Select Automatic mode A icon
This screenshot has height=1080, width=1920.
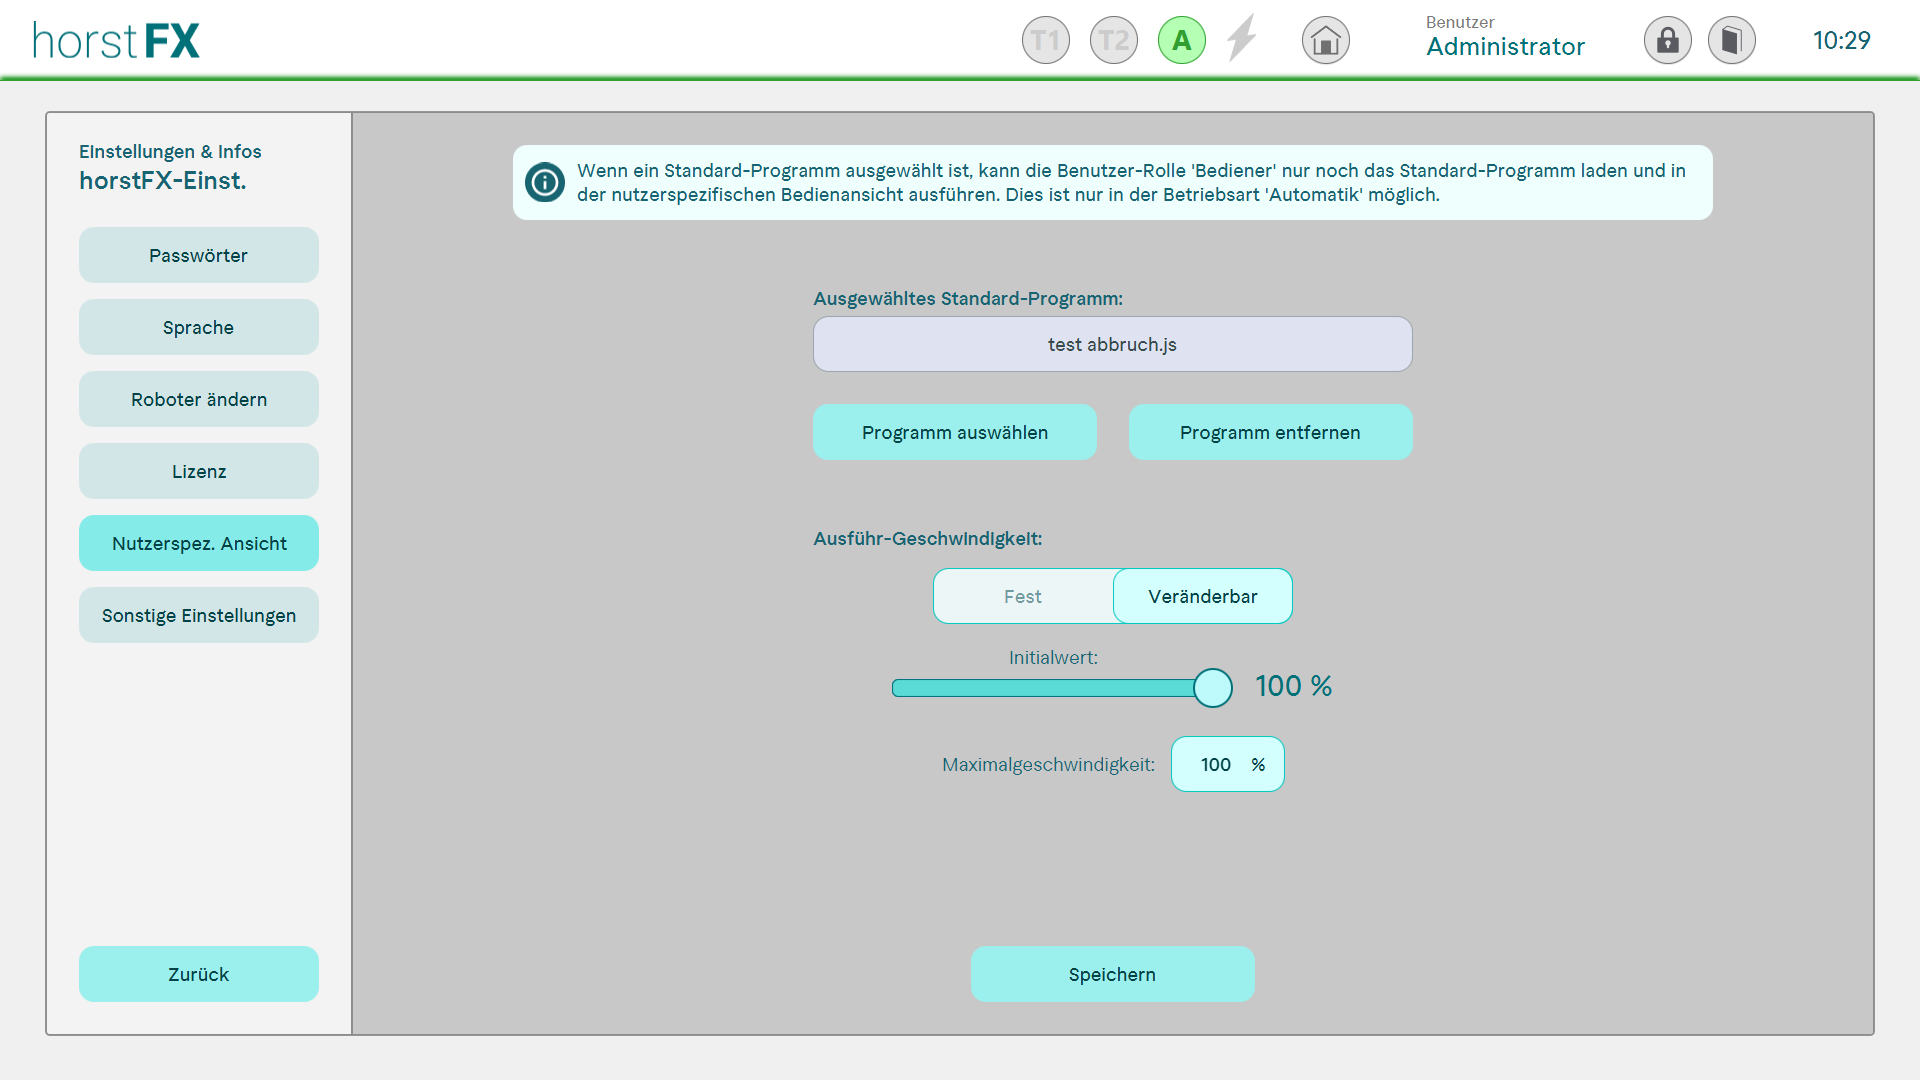tap(1181, 41)
